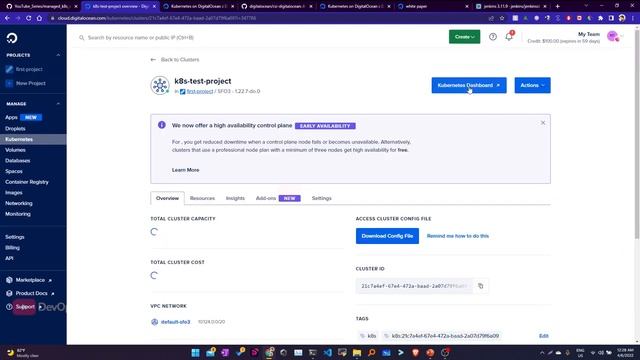Open Apps in Manage menu
The image size is (640, 360).
click(x=11, y=118)
